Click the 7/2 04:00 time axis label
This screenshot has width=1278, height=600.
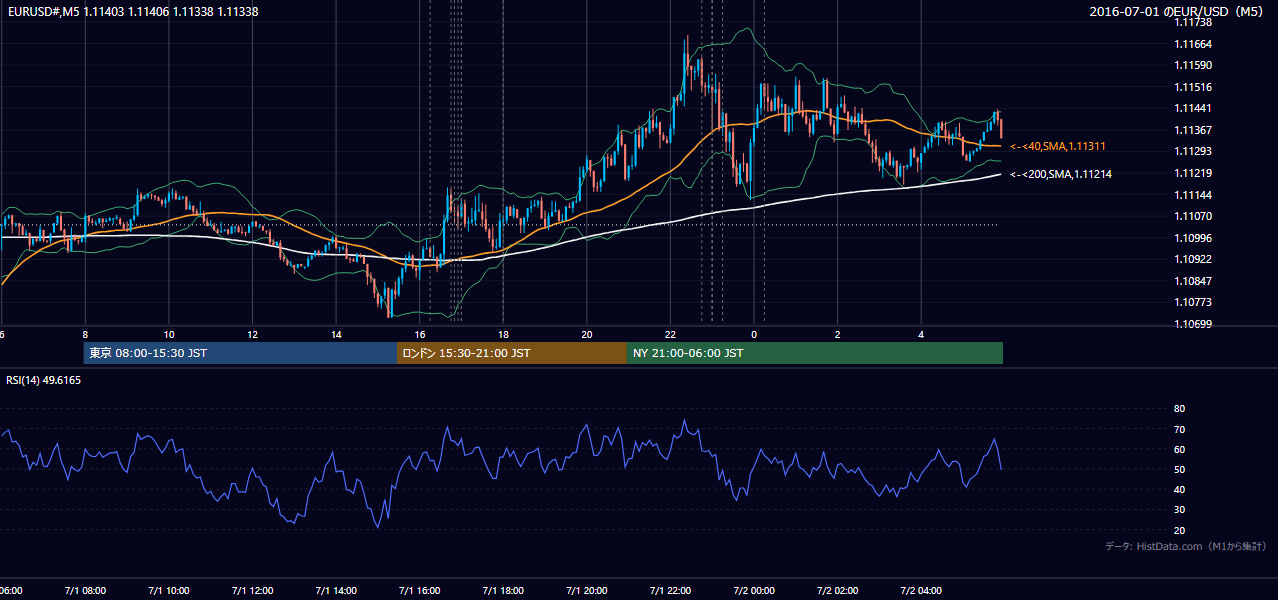(x=921, y=590)
